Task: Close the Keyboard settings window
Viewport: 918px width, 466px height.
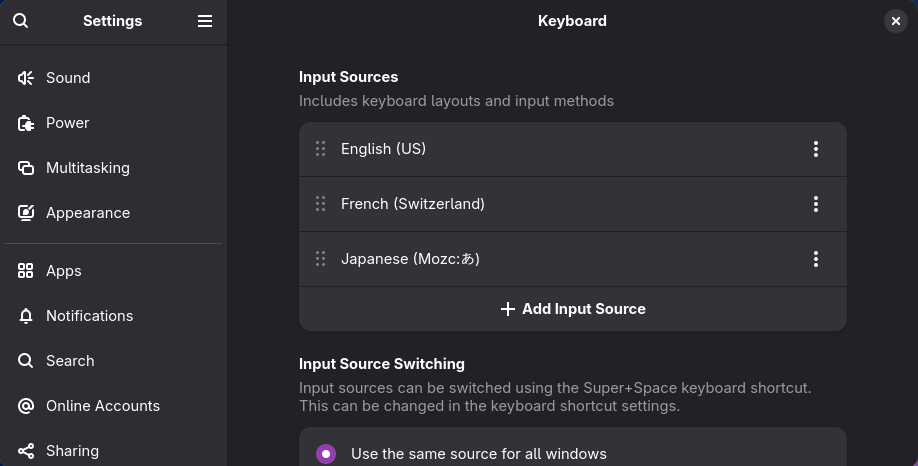Action: click(895, 21)
